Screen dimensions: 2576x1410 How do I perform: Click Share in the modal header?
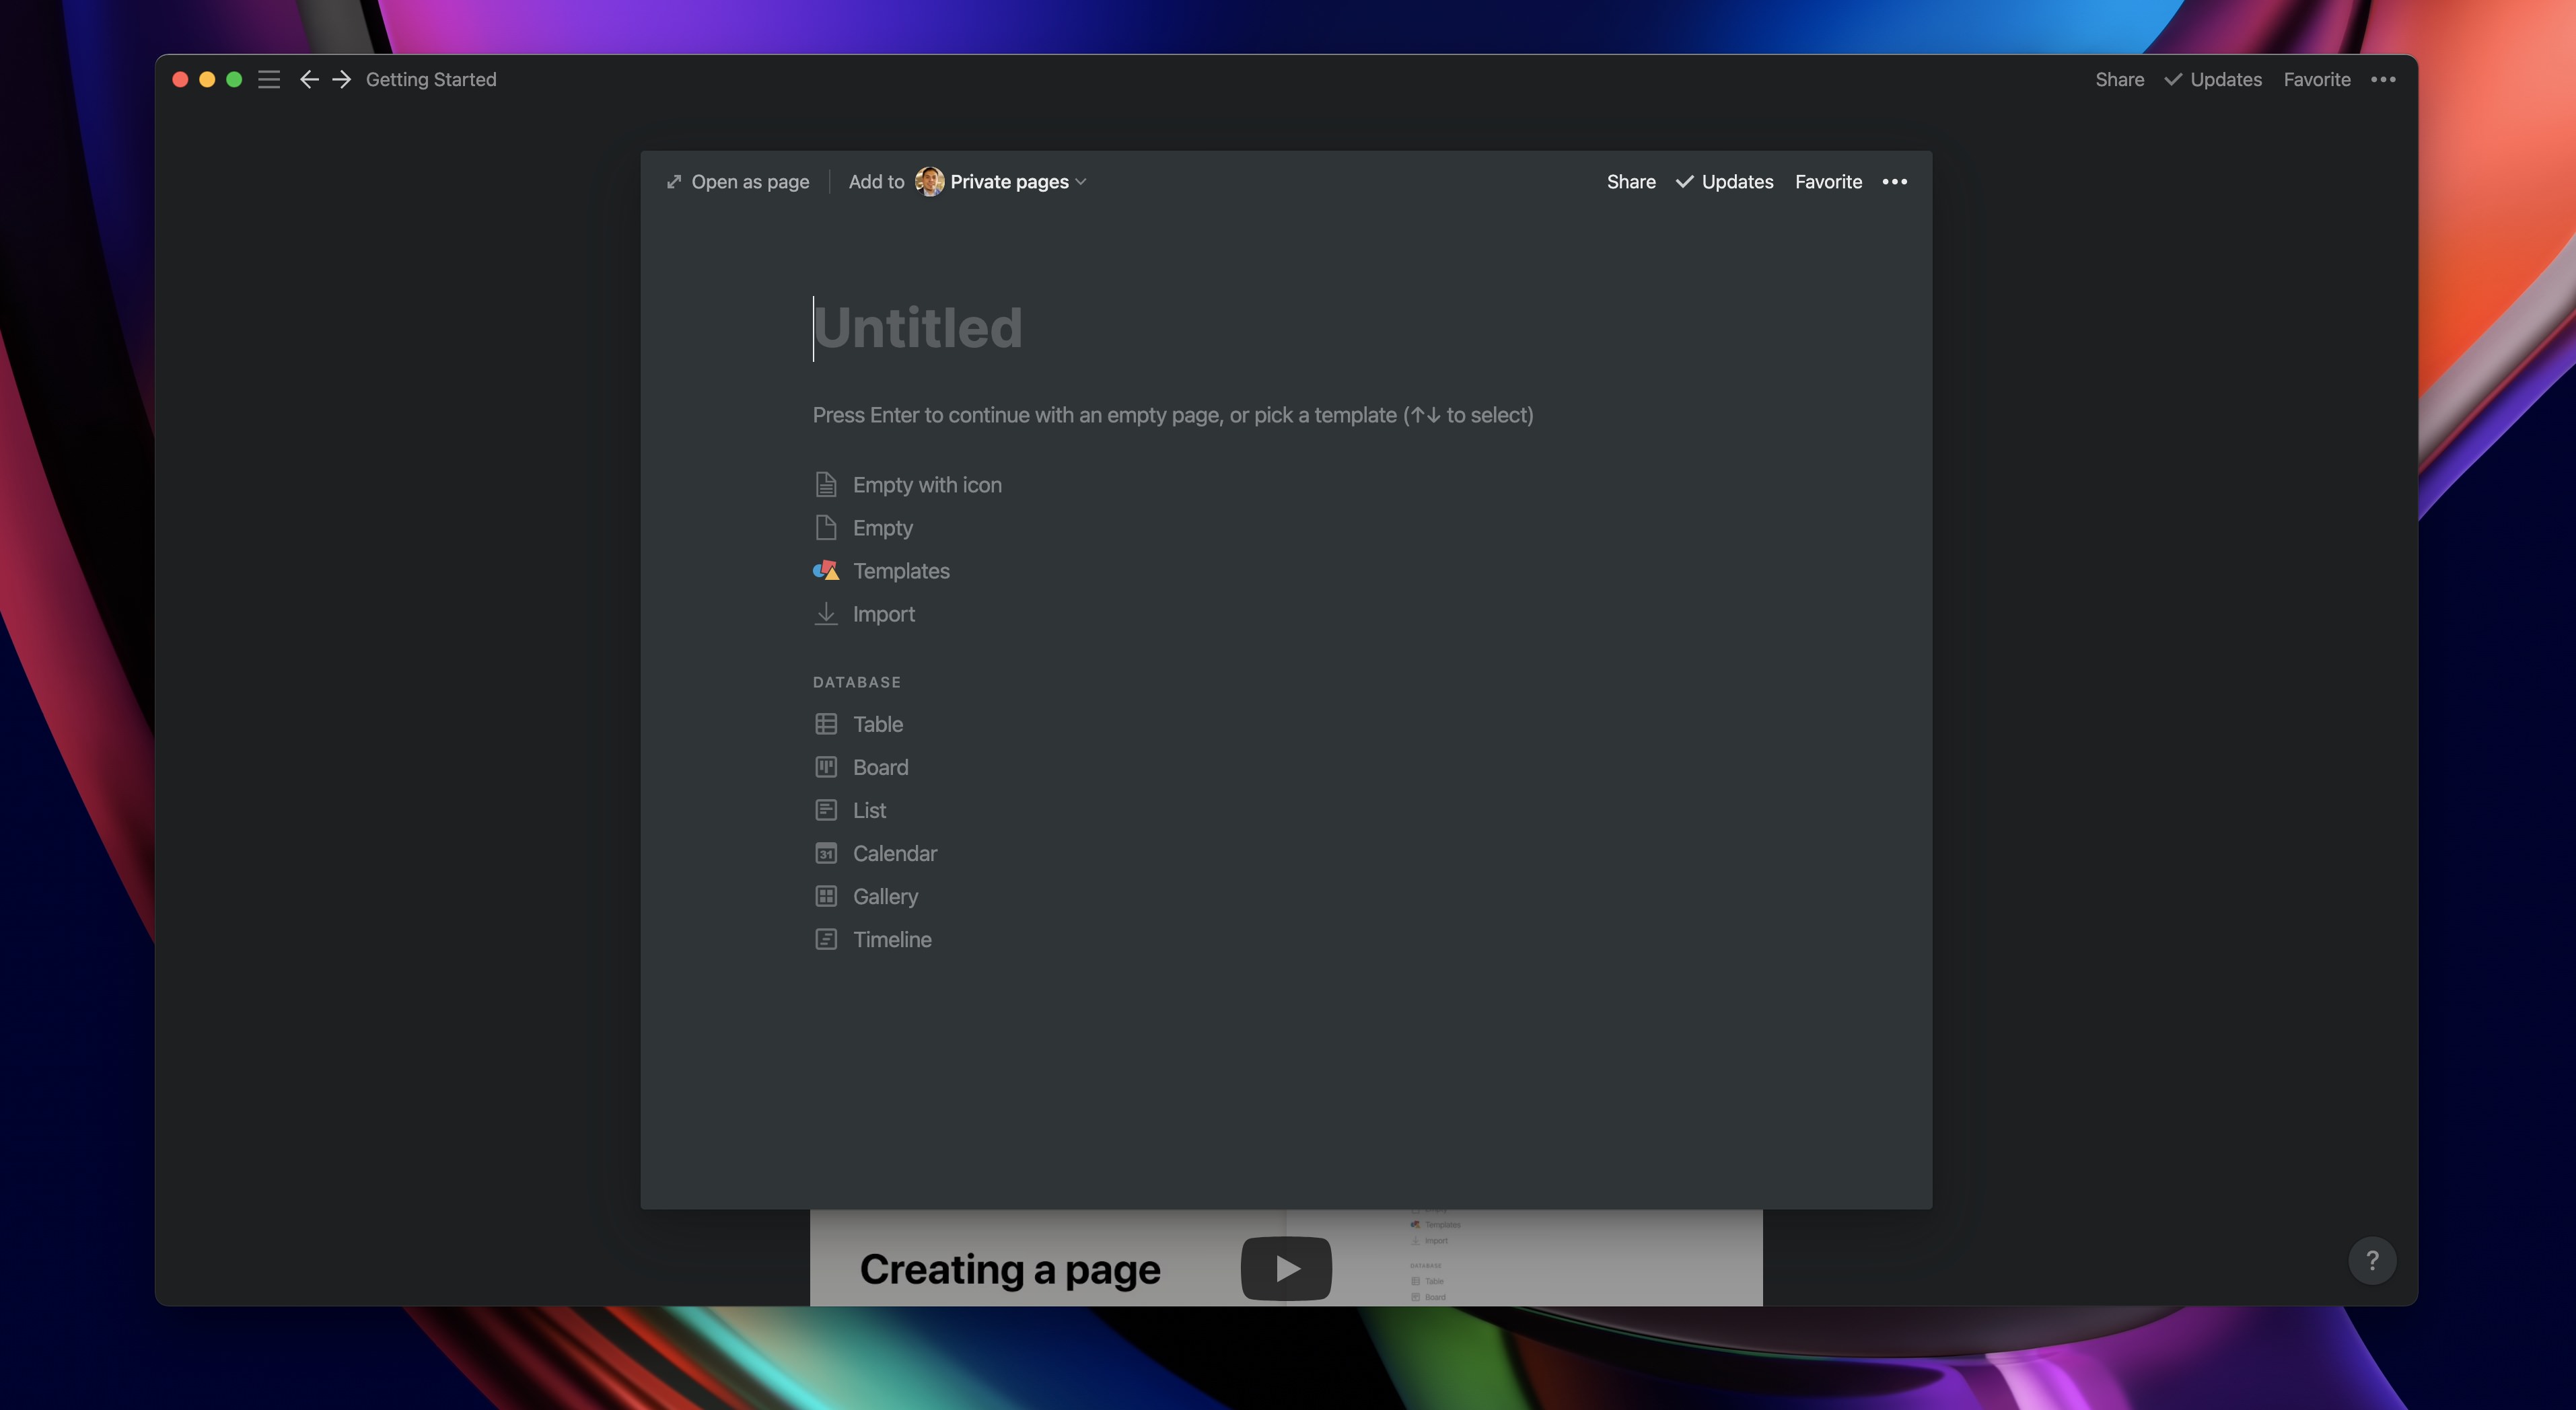1631,182
